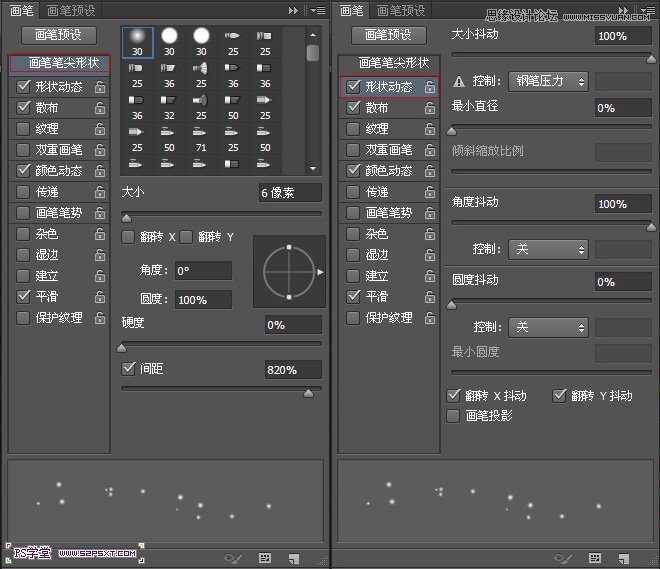The height and width of the screenshot is (569, 660).
Task: Click the 硬度 hardness slider handle
Action: click(122, 348)
